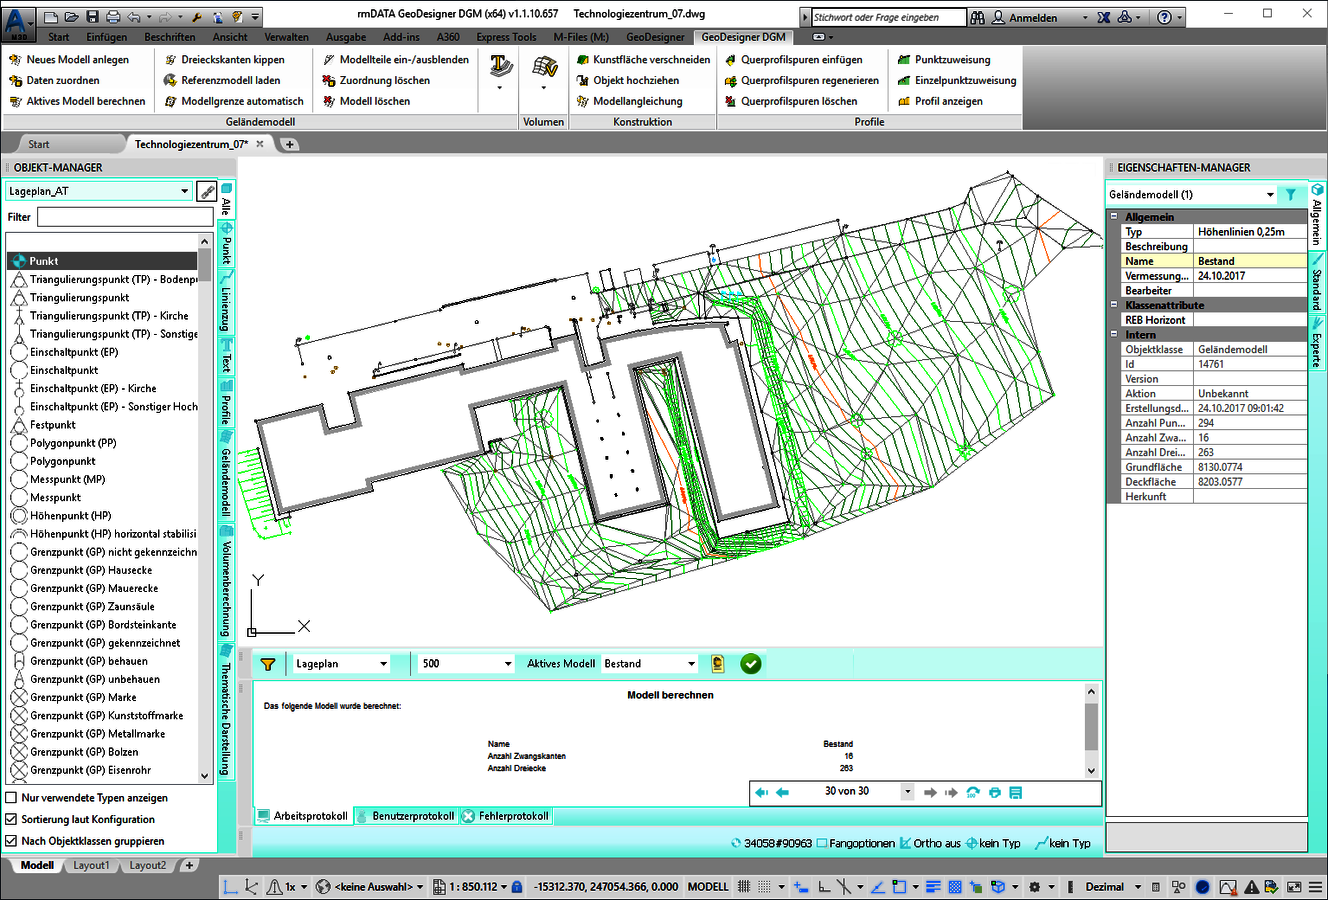The image size is (1328, 900).
Task: Collapse the Allgemein property section
Action: click(1114, 217)
